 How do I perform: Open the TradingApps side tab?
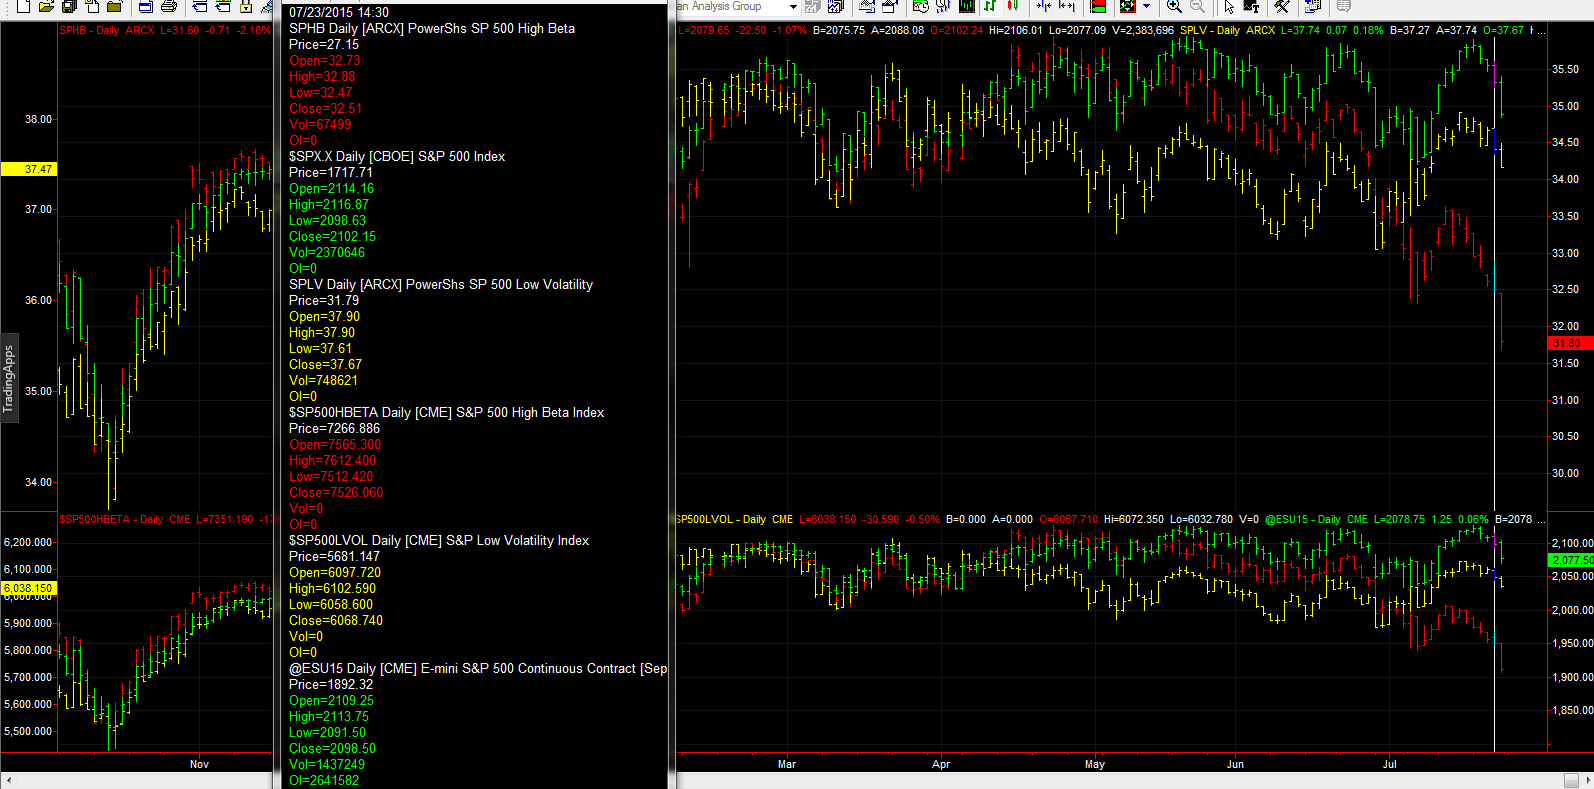point(9,379)
